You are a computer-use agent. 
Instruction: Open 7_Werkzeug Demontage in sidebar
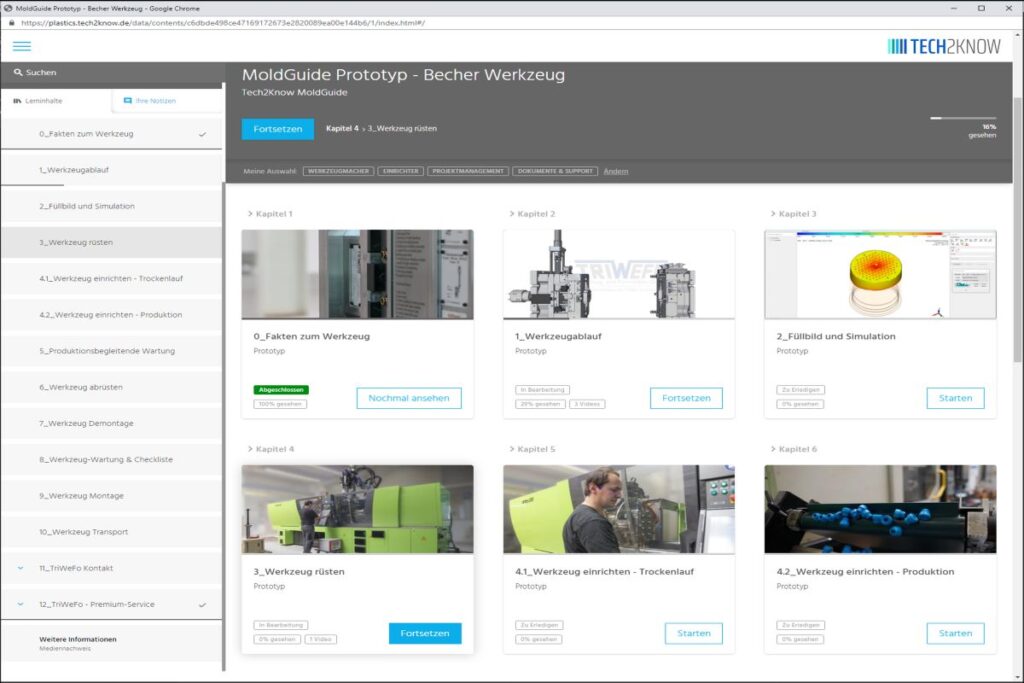112,423
